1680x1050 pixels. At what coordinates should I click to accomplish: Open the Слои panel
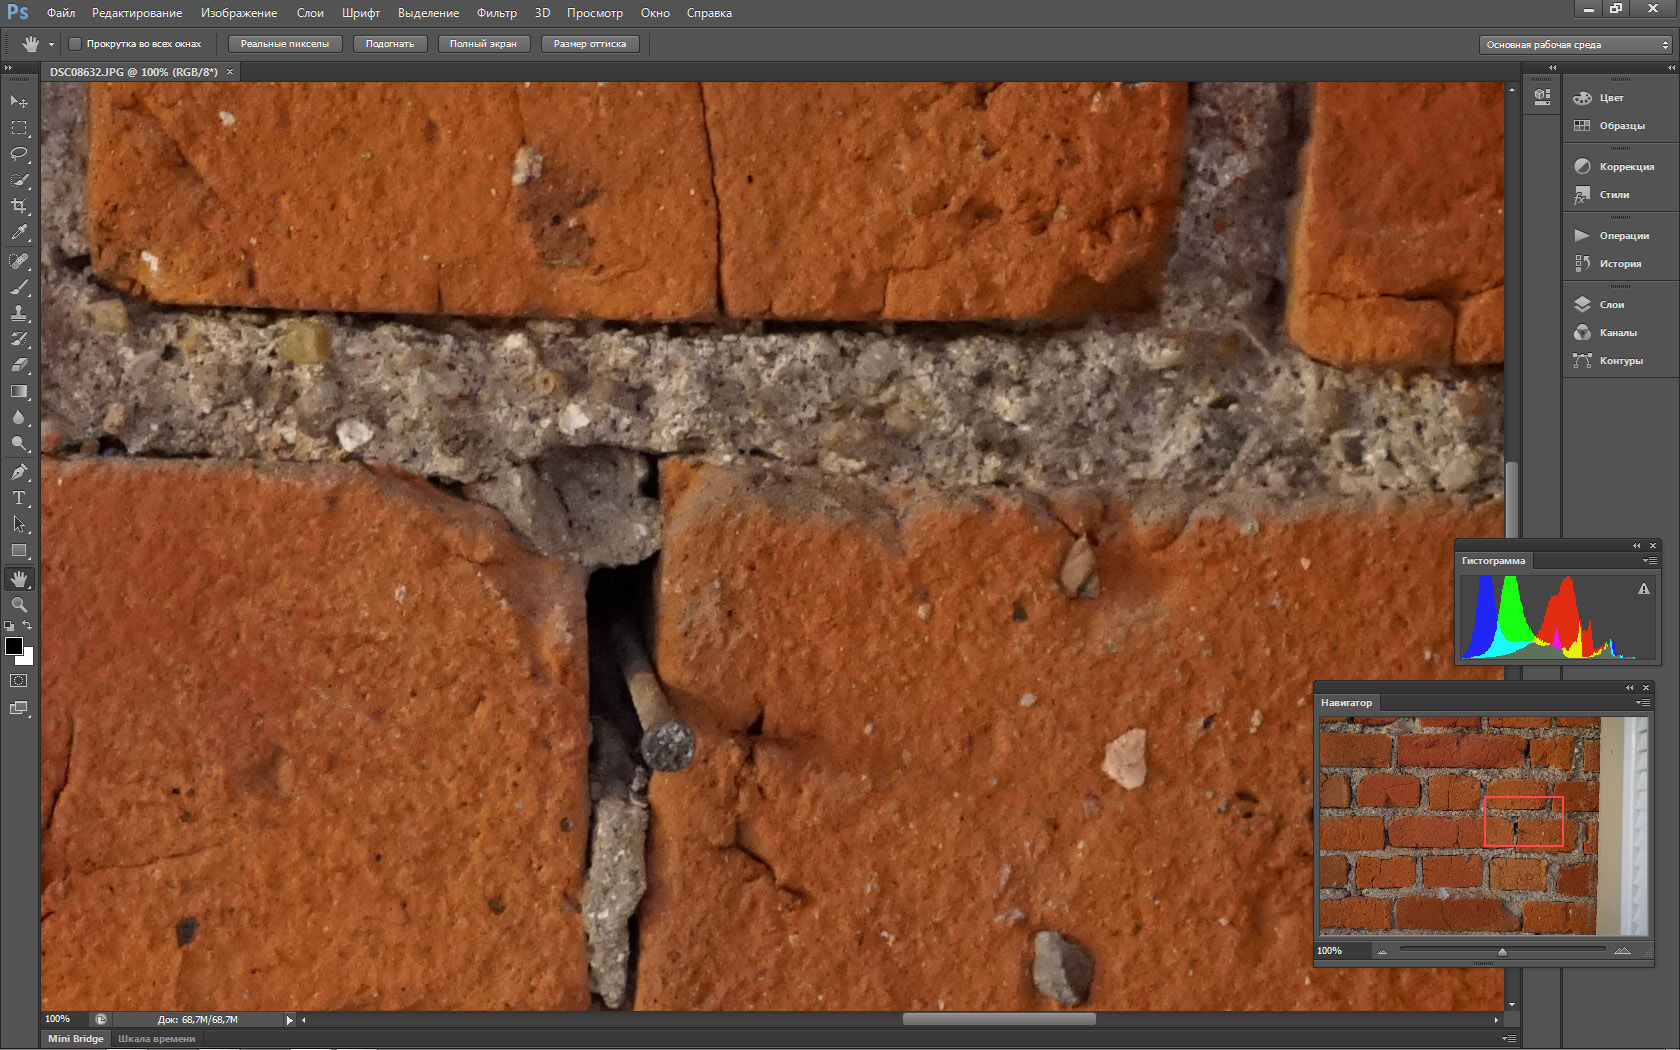[x=1611, y=304]
